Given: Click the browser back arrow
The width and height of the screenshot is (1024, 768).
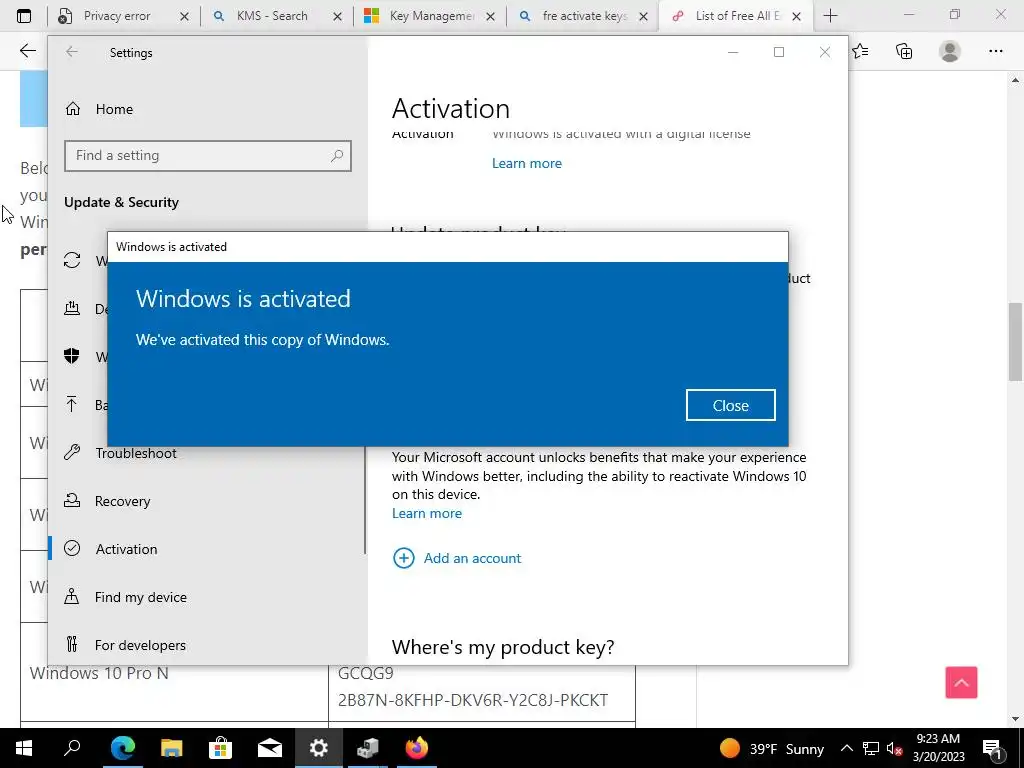Looking at the screenshot, I should pos(27,50).
